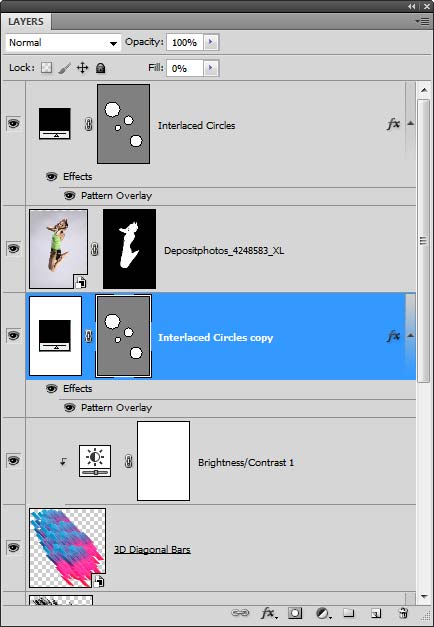
Task: Hide the Depositphotos_4248583_XL layer
Action: [x=13, y=248]
